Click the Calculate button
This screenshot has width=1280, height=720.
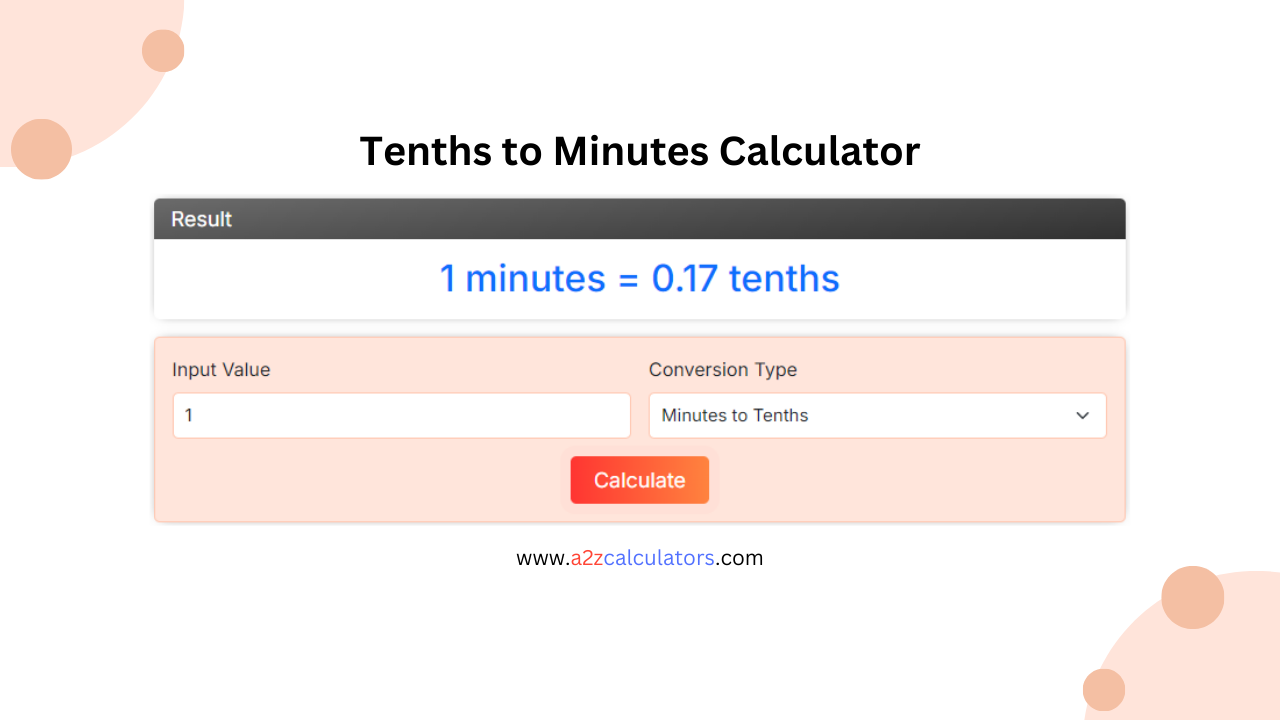(639, 480)
